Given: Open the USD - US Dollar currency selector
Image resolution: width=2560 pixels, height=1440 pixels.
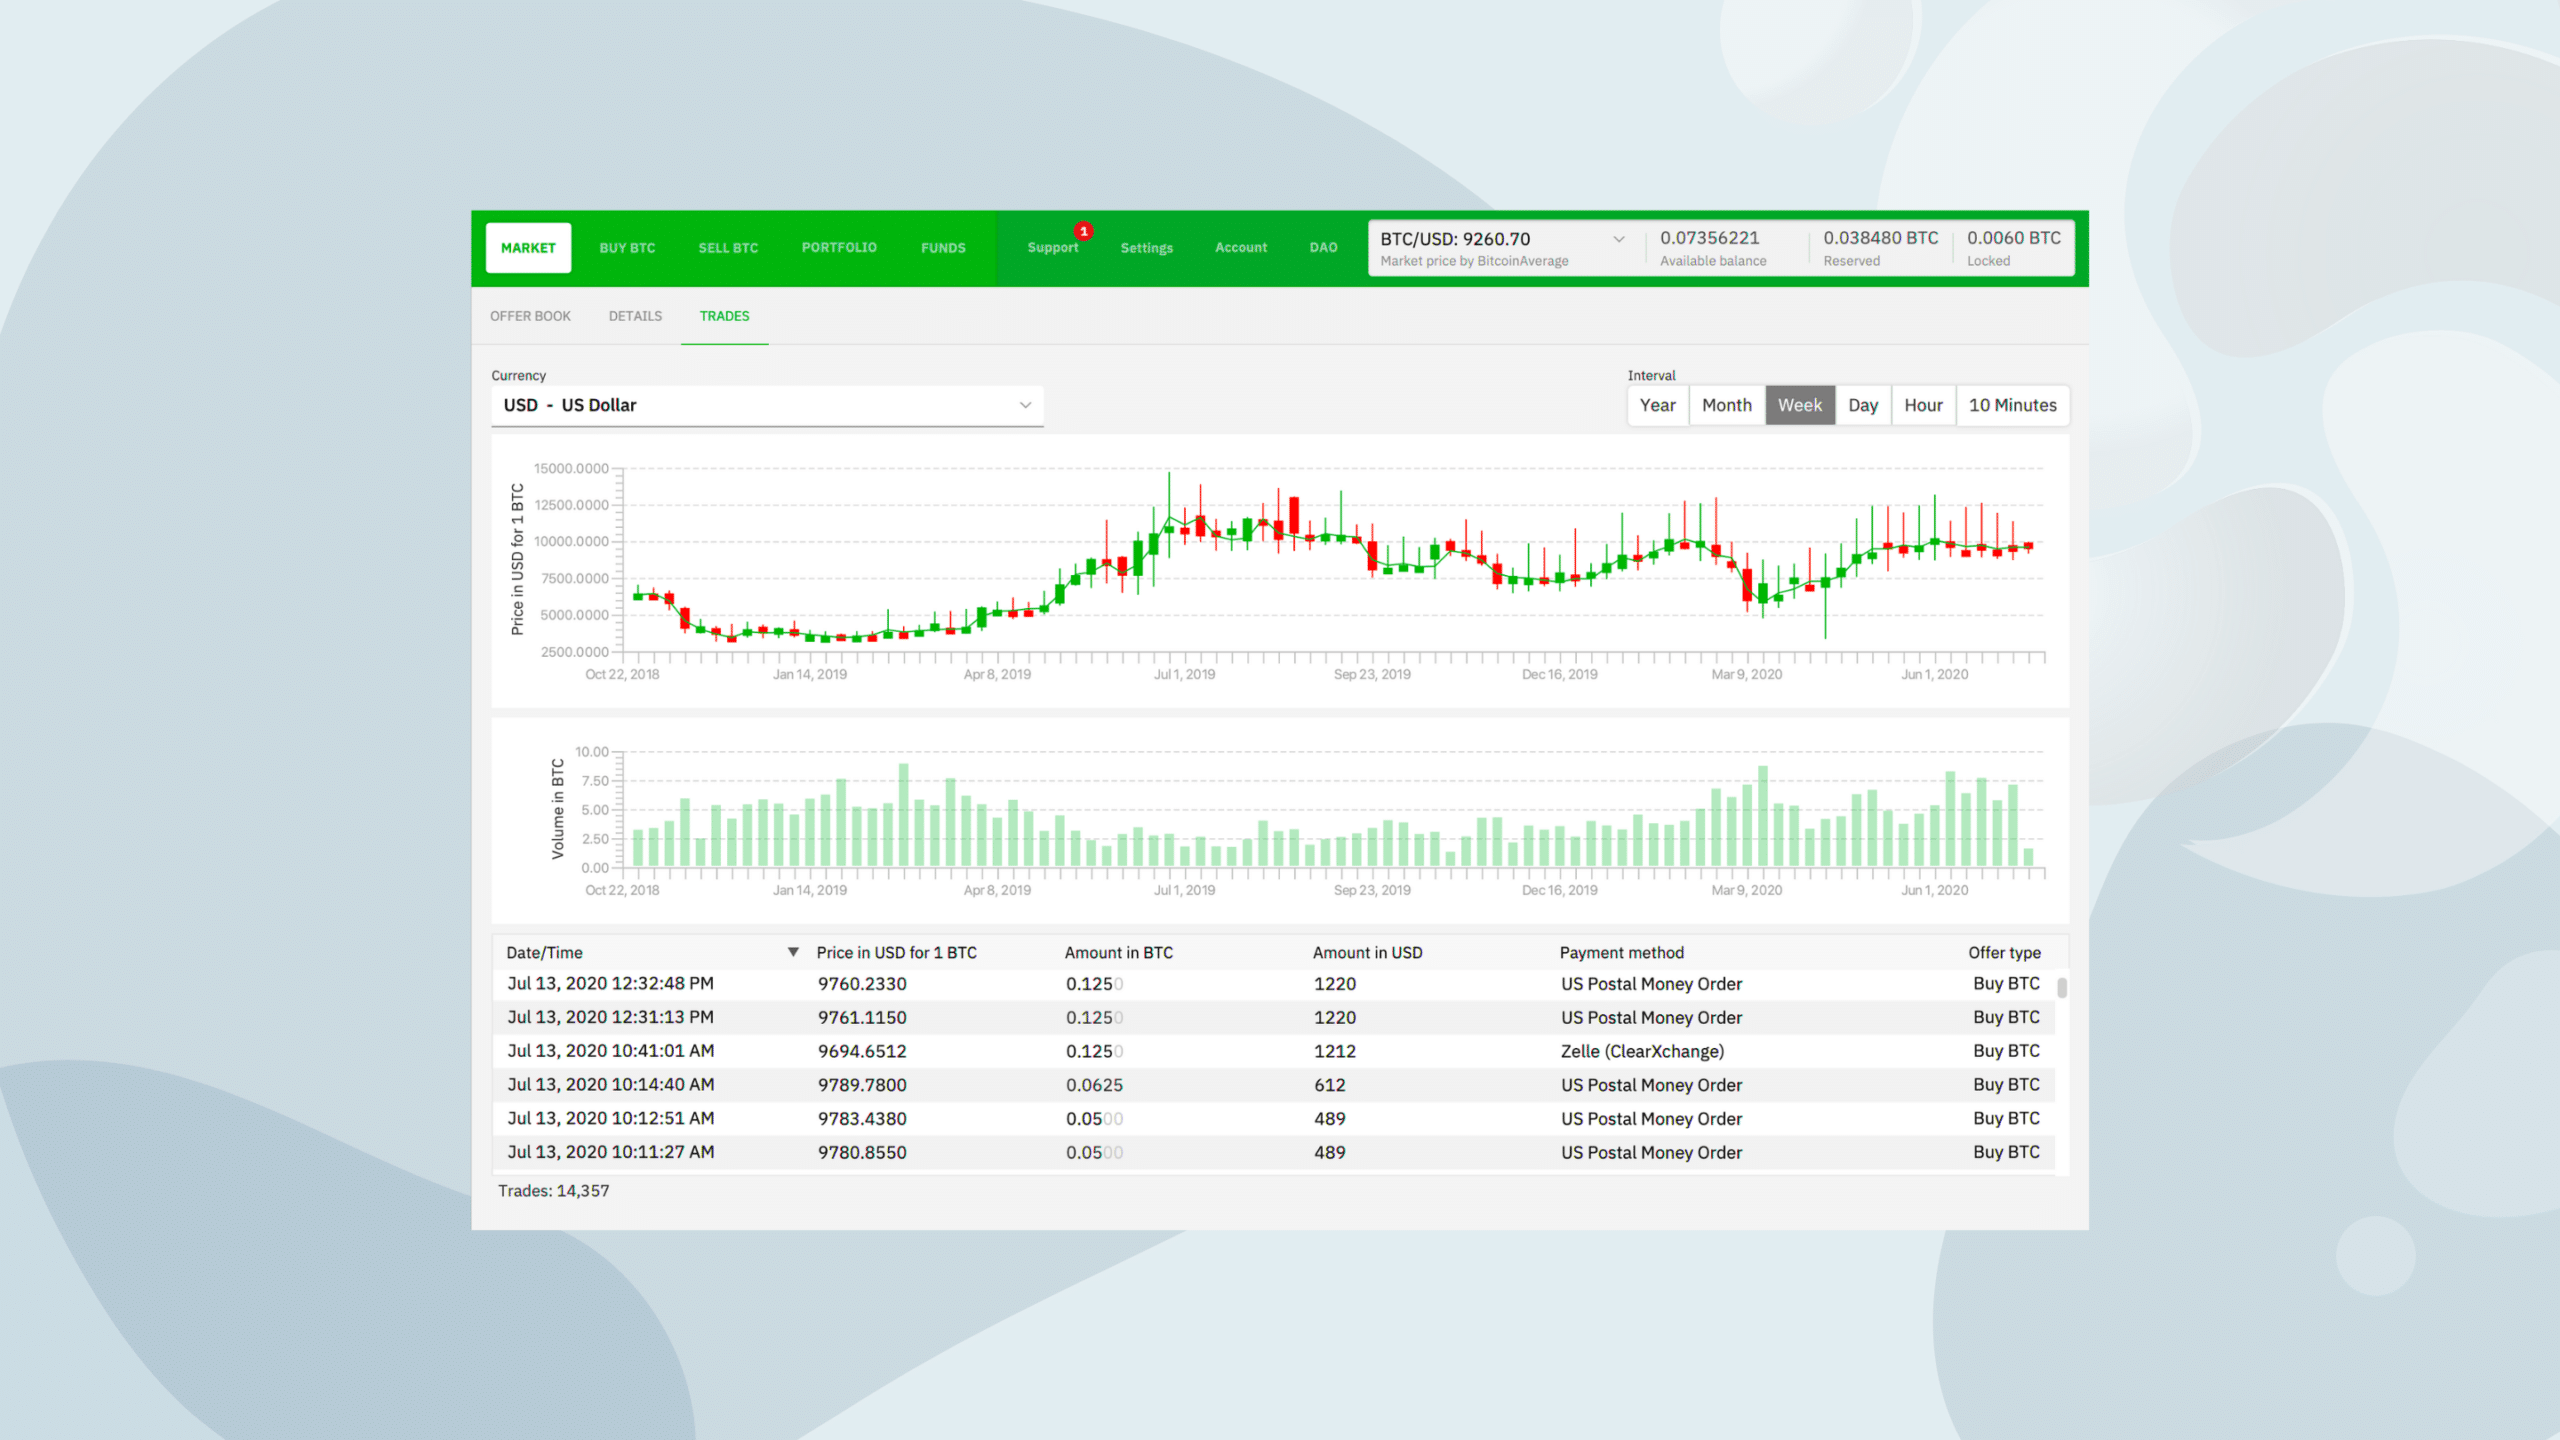Looking at the screenshot, I should tap(767, 405).
